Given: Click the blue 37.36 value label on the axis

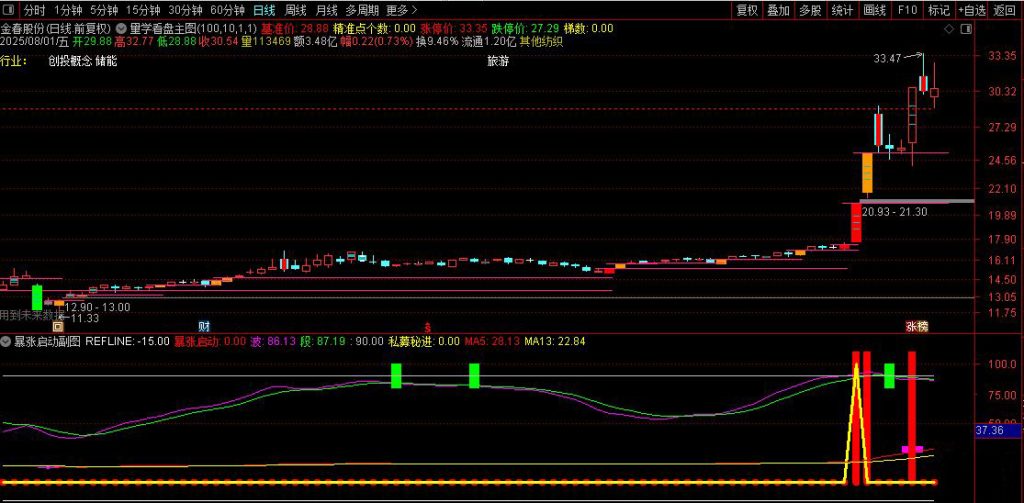Looking at the screenshot, I should [x=989, y=430].
